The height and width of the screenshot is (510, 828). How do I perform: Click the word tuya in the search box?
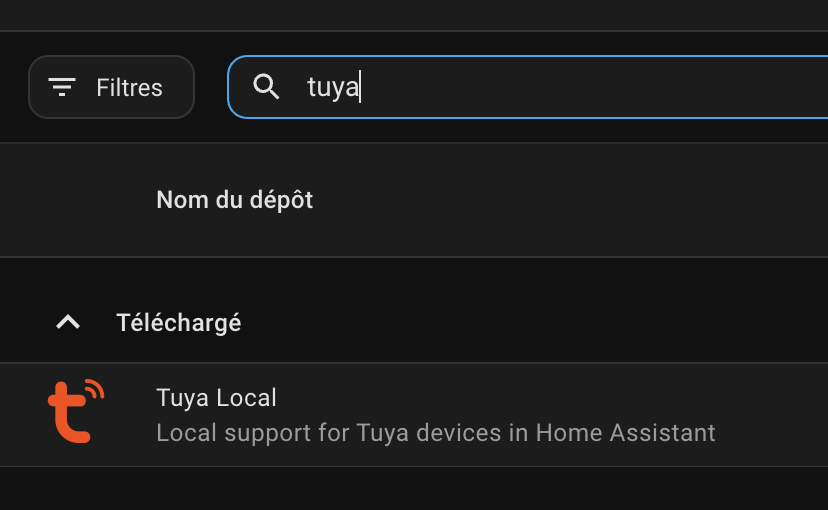tap(333, 87)
